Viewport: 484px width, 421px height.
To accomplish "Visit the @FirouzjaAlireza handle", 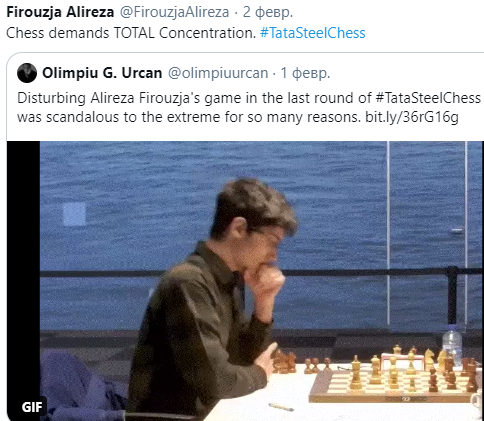I will [x=174, y=12].
